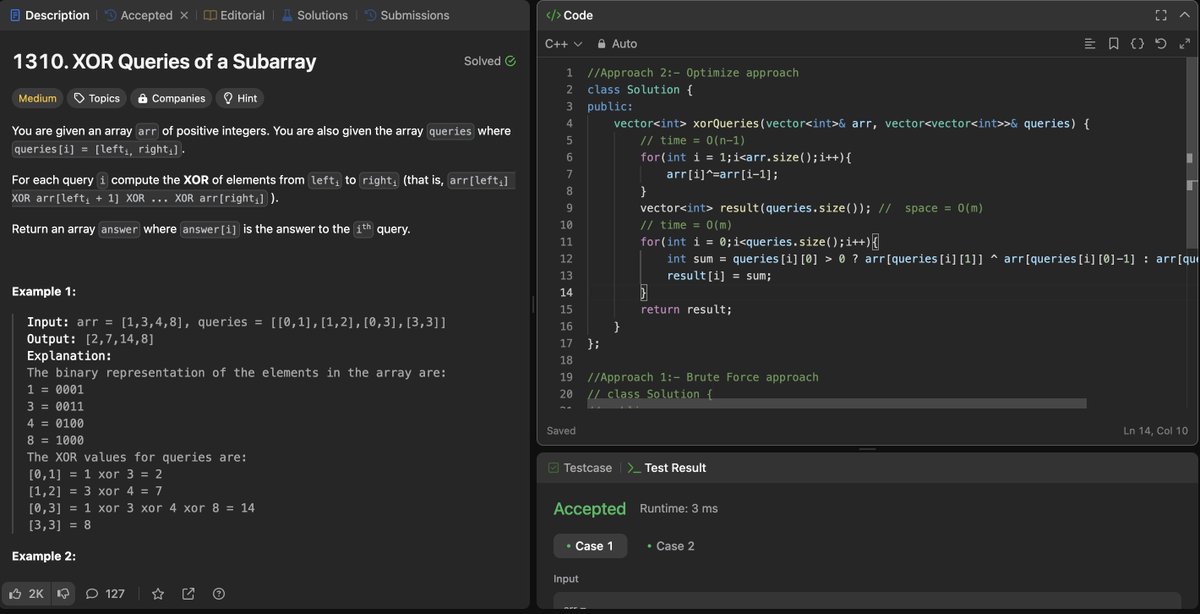Image resolution: width=1200 pixels, height=614 pixels.
Task: Like the problem using thumbs-up 2K
Action: (x=26, y=594)
